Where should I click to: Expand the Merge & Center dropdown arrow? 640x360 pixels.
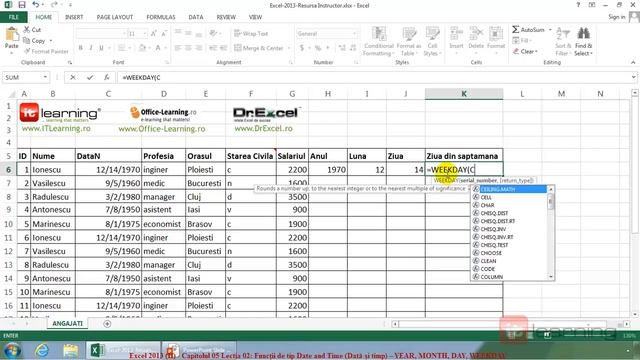click(x=289, y=48)
